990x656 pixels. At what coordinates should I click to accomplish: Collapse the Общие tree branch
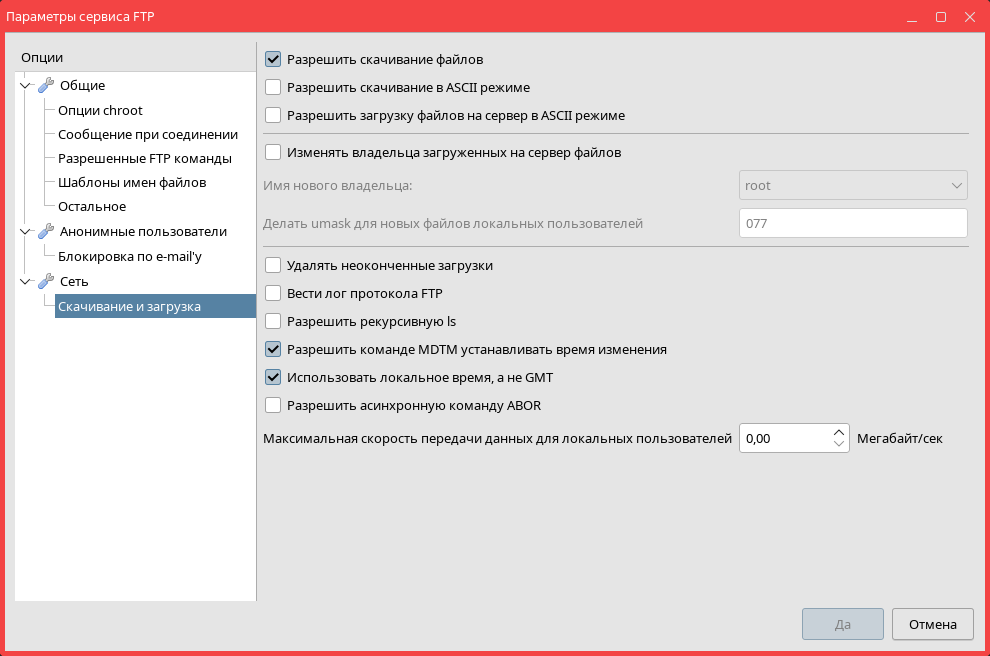[x=26, y=86]
